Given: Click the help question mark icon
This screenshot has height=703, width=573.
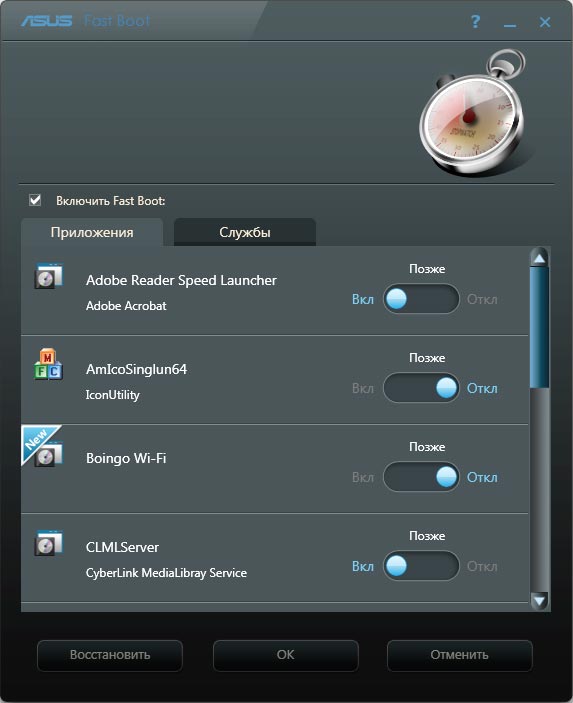Looking at the screenshot, I should tap(475, 21).
